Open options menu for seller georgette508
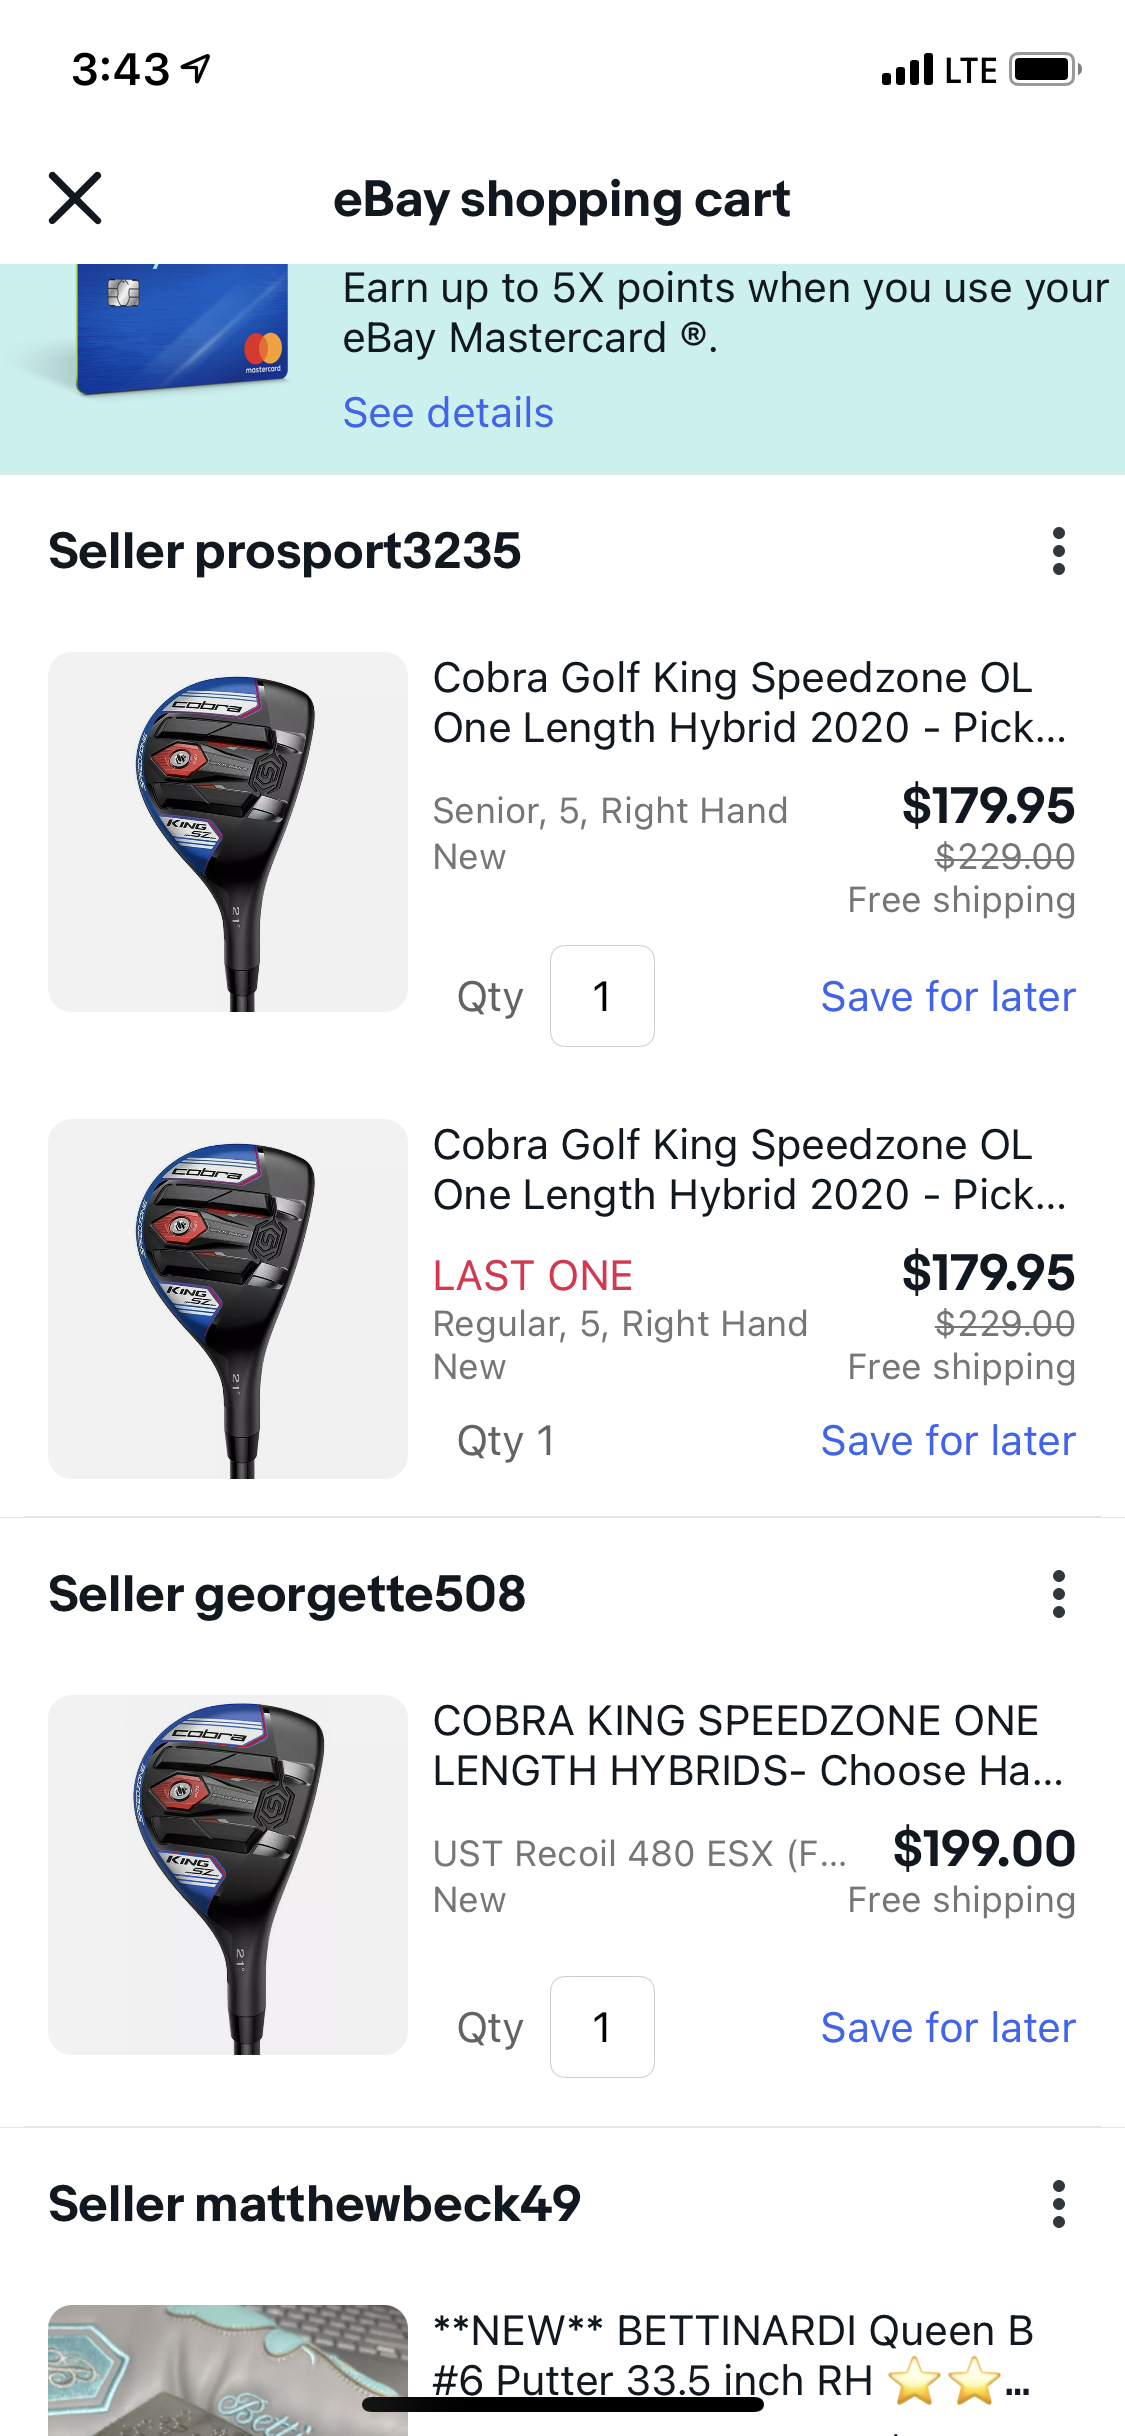The image size is (1125, 2436). 1058,1594
